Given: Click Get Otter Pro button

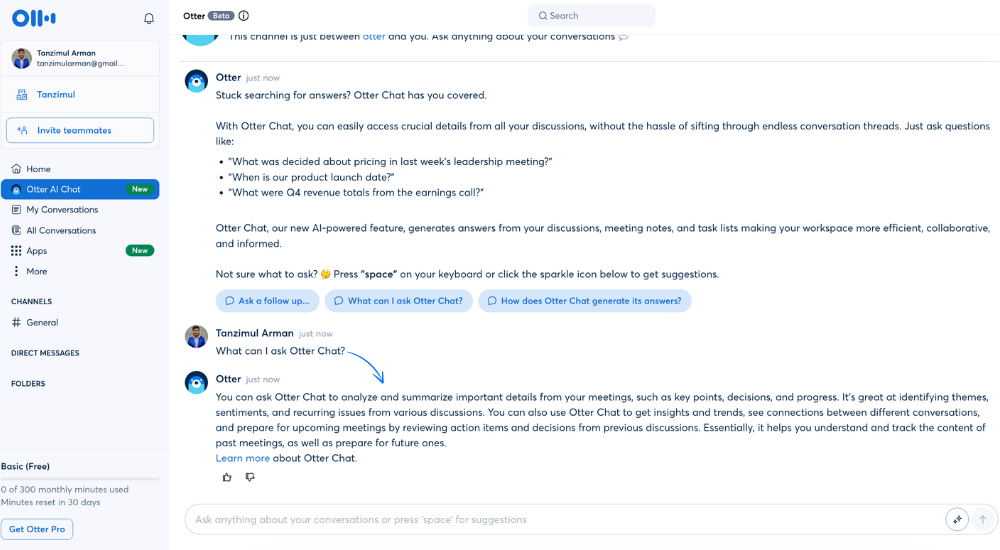Looking at the screenshot, I should [x=37, y=529].
